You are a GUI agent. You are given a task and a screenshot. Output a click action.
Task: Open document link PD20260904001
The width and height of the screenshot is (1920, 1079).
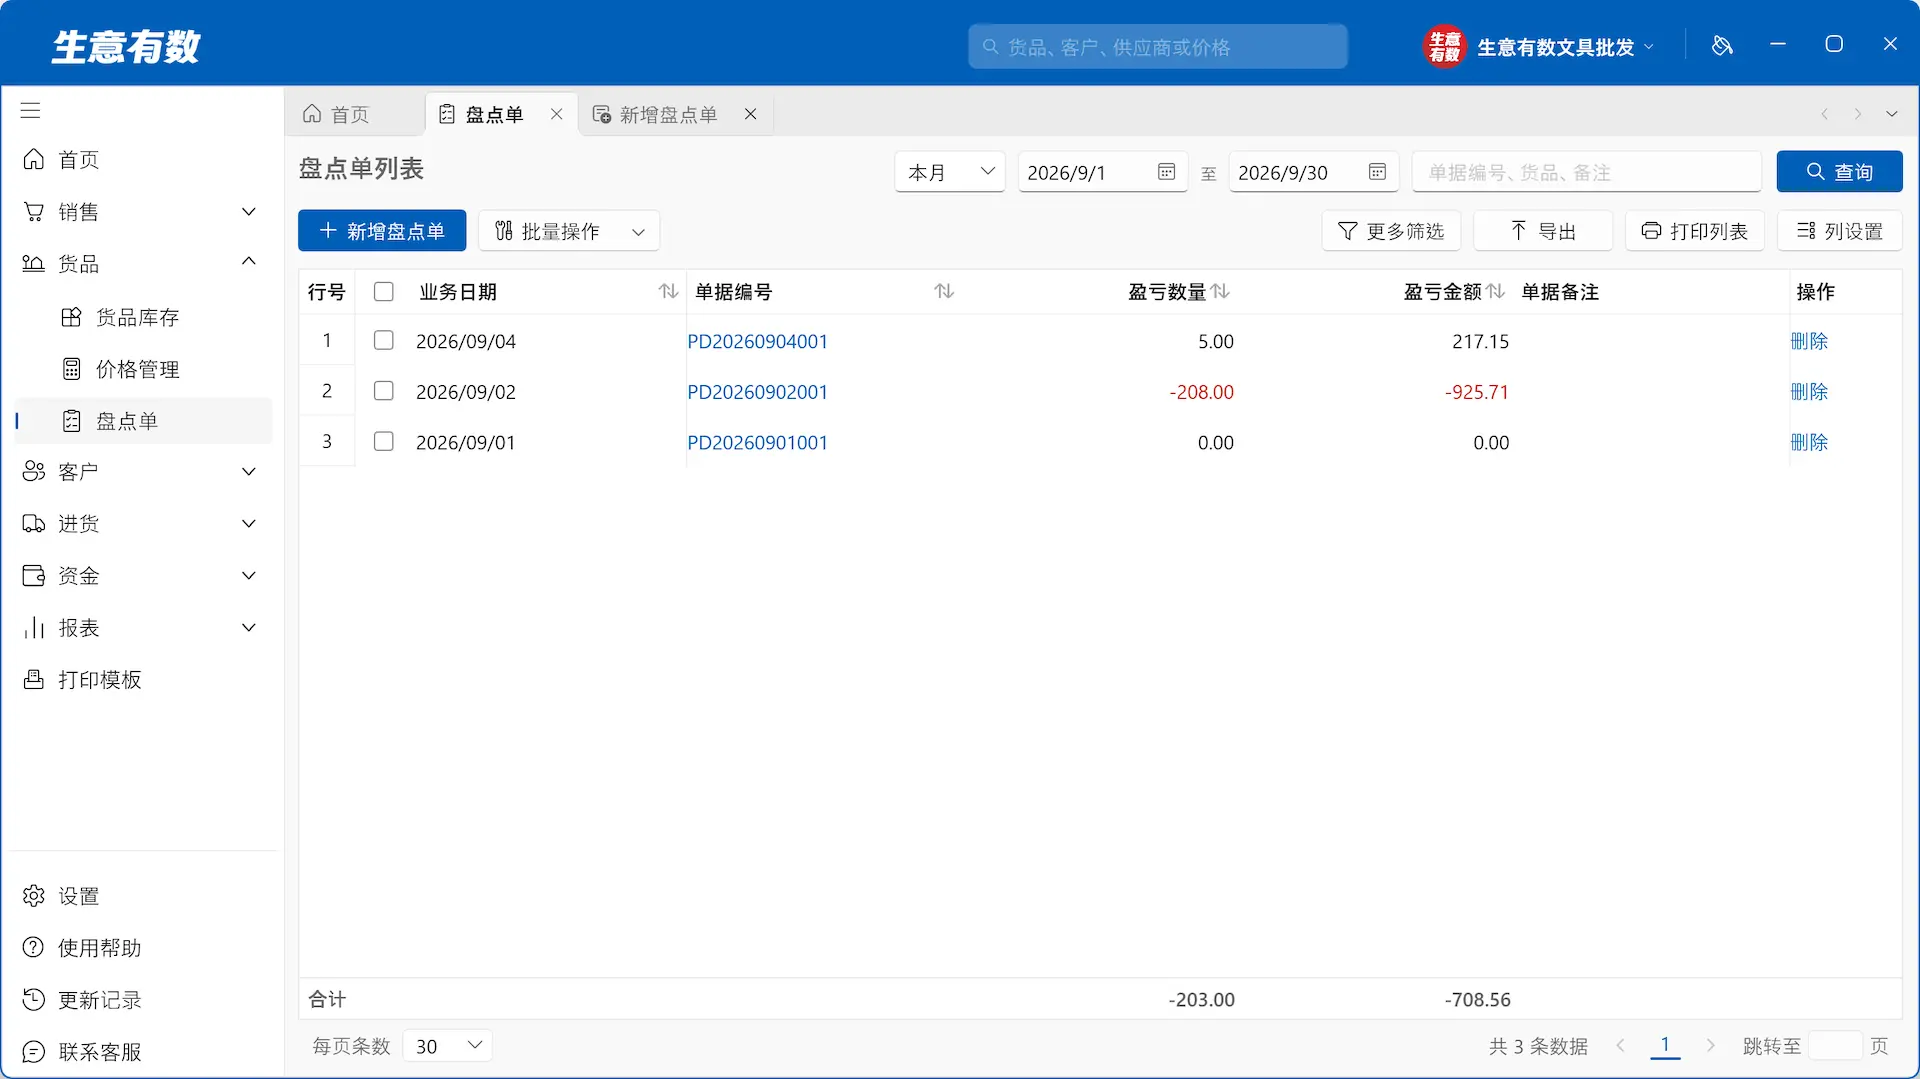pos(757,342)
